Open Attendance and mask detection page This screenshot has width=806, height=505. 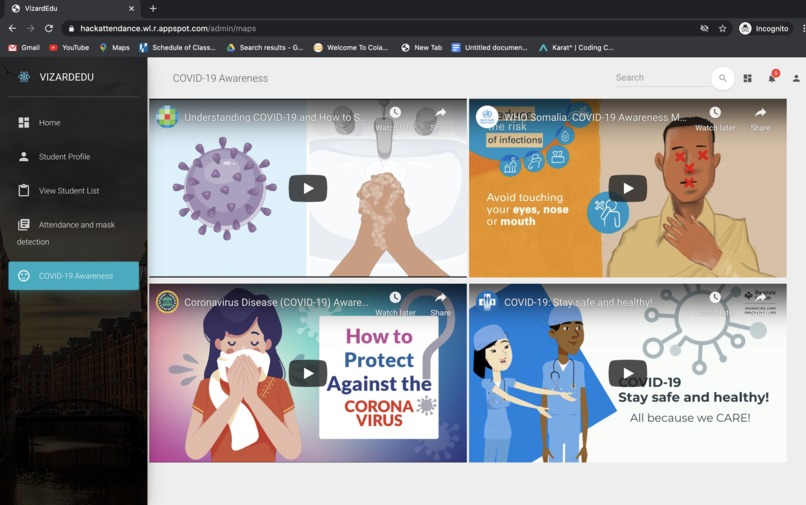[74, 232]
